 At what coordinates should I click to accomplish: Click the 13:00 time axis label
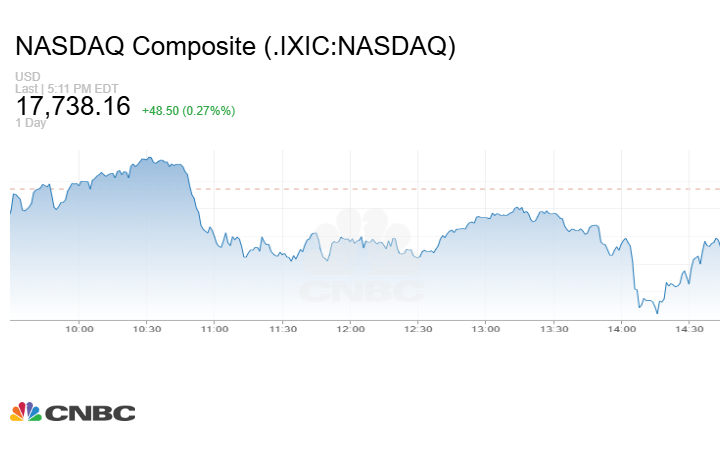[486, 329]
